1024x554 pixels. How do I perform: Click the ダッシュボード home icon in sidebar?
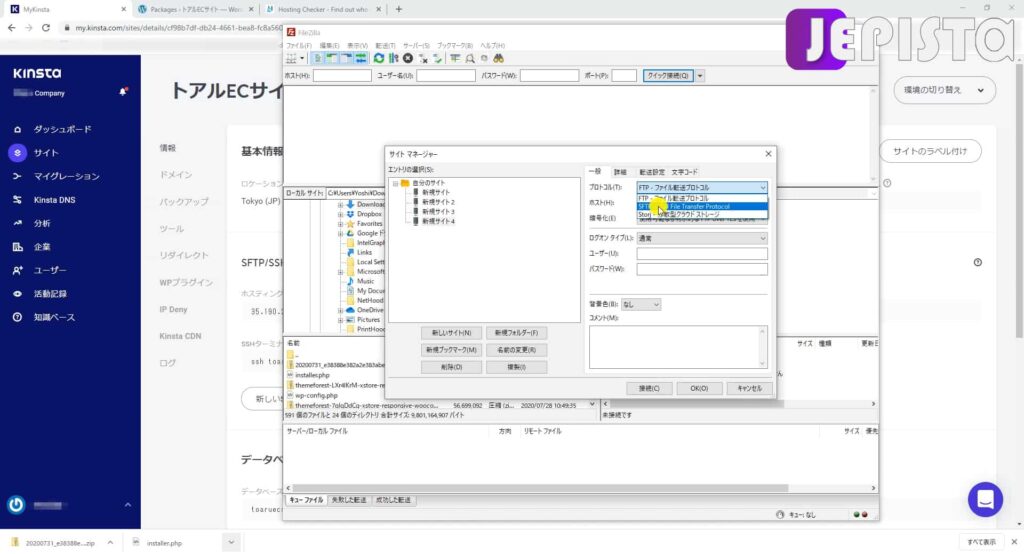point(18,129)
